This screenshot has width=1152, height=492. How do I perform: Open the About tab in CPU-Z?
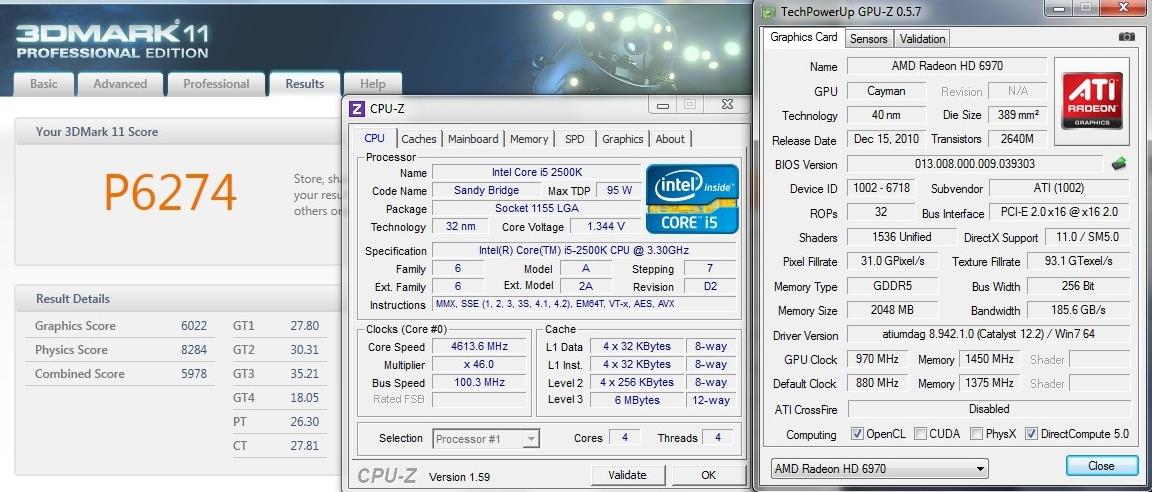click(x=669, y=139)
